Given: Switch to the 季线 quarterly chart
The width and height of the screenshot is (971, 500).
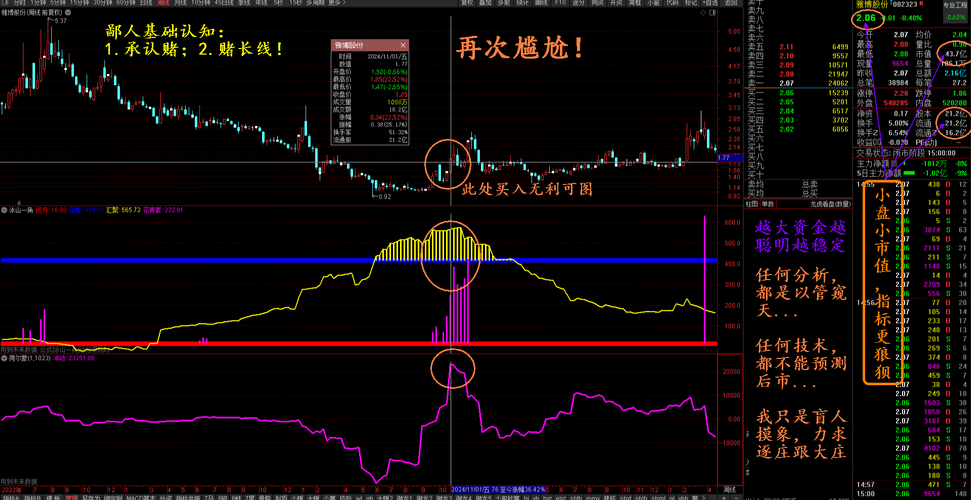Looking at the screenshot, I should pyautogui.click(x=245, y=3).
